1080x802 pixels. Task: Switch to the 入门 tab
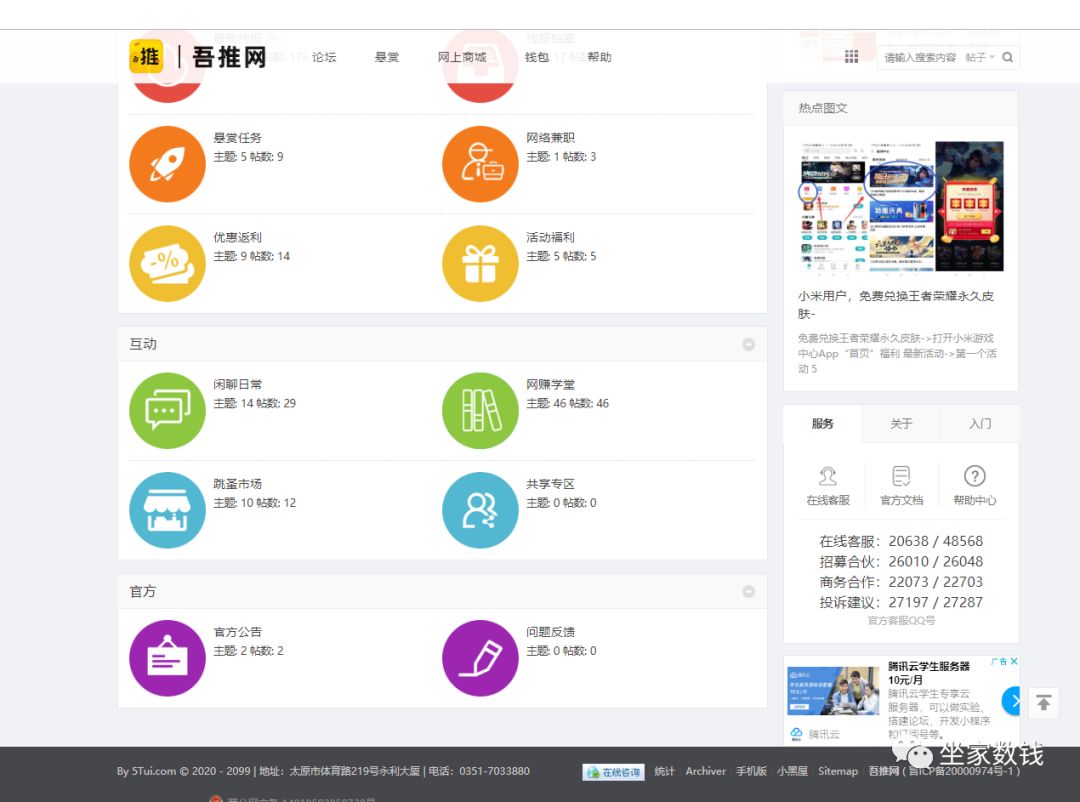coord(980,424)
